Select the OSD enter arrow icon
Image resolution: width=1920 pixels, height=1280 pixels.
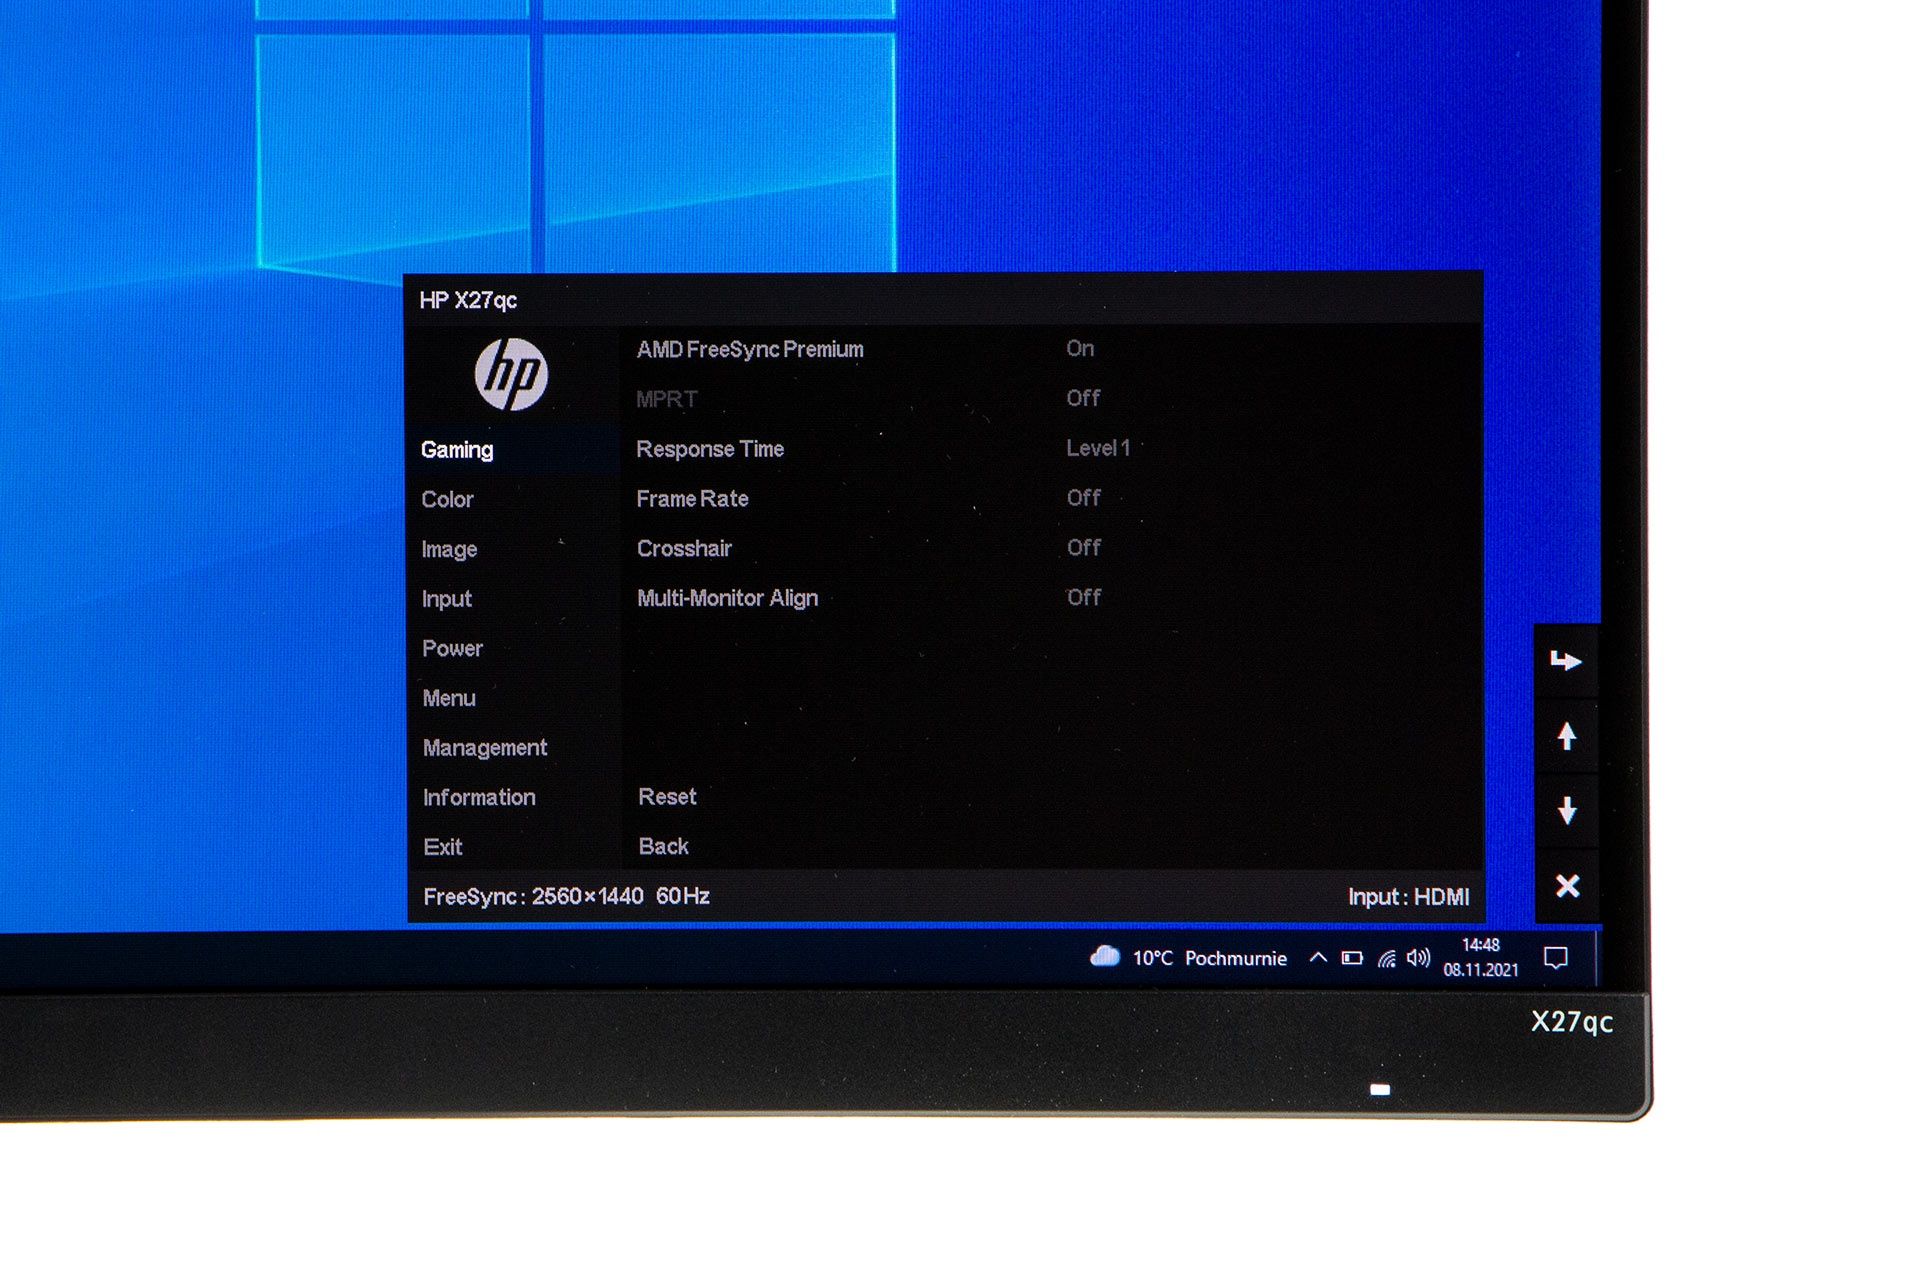coord(1566,660)
